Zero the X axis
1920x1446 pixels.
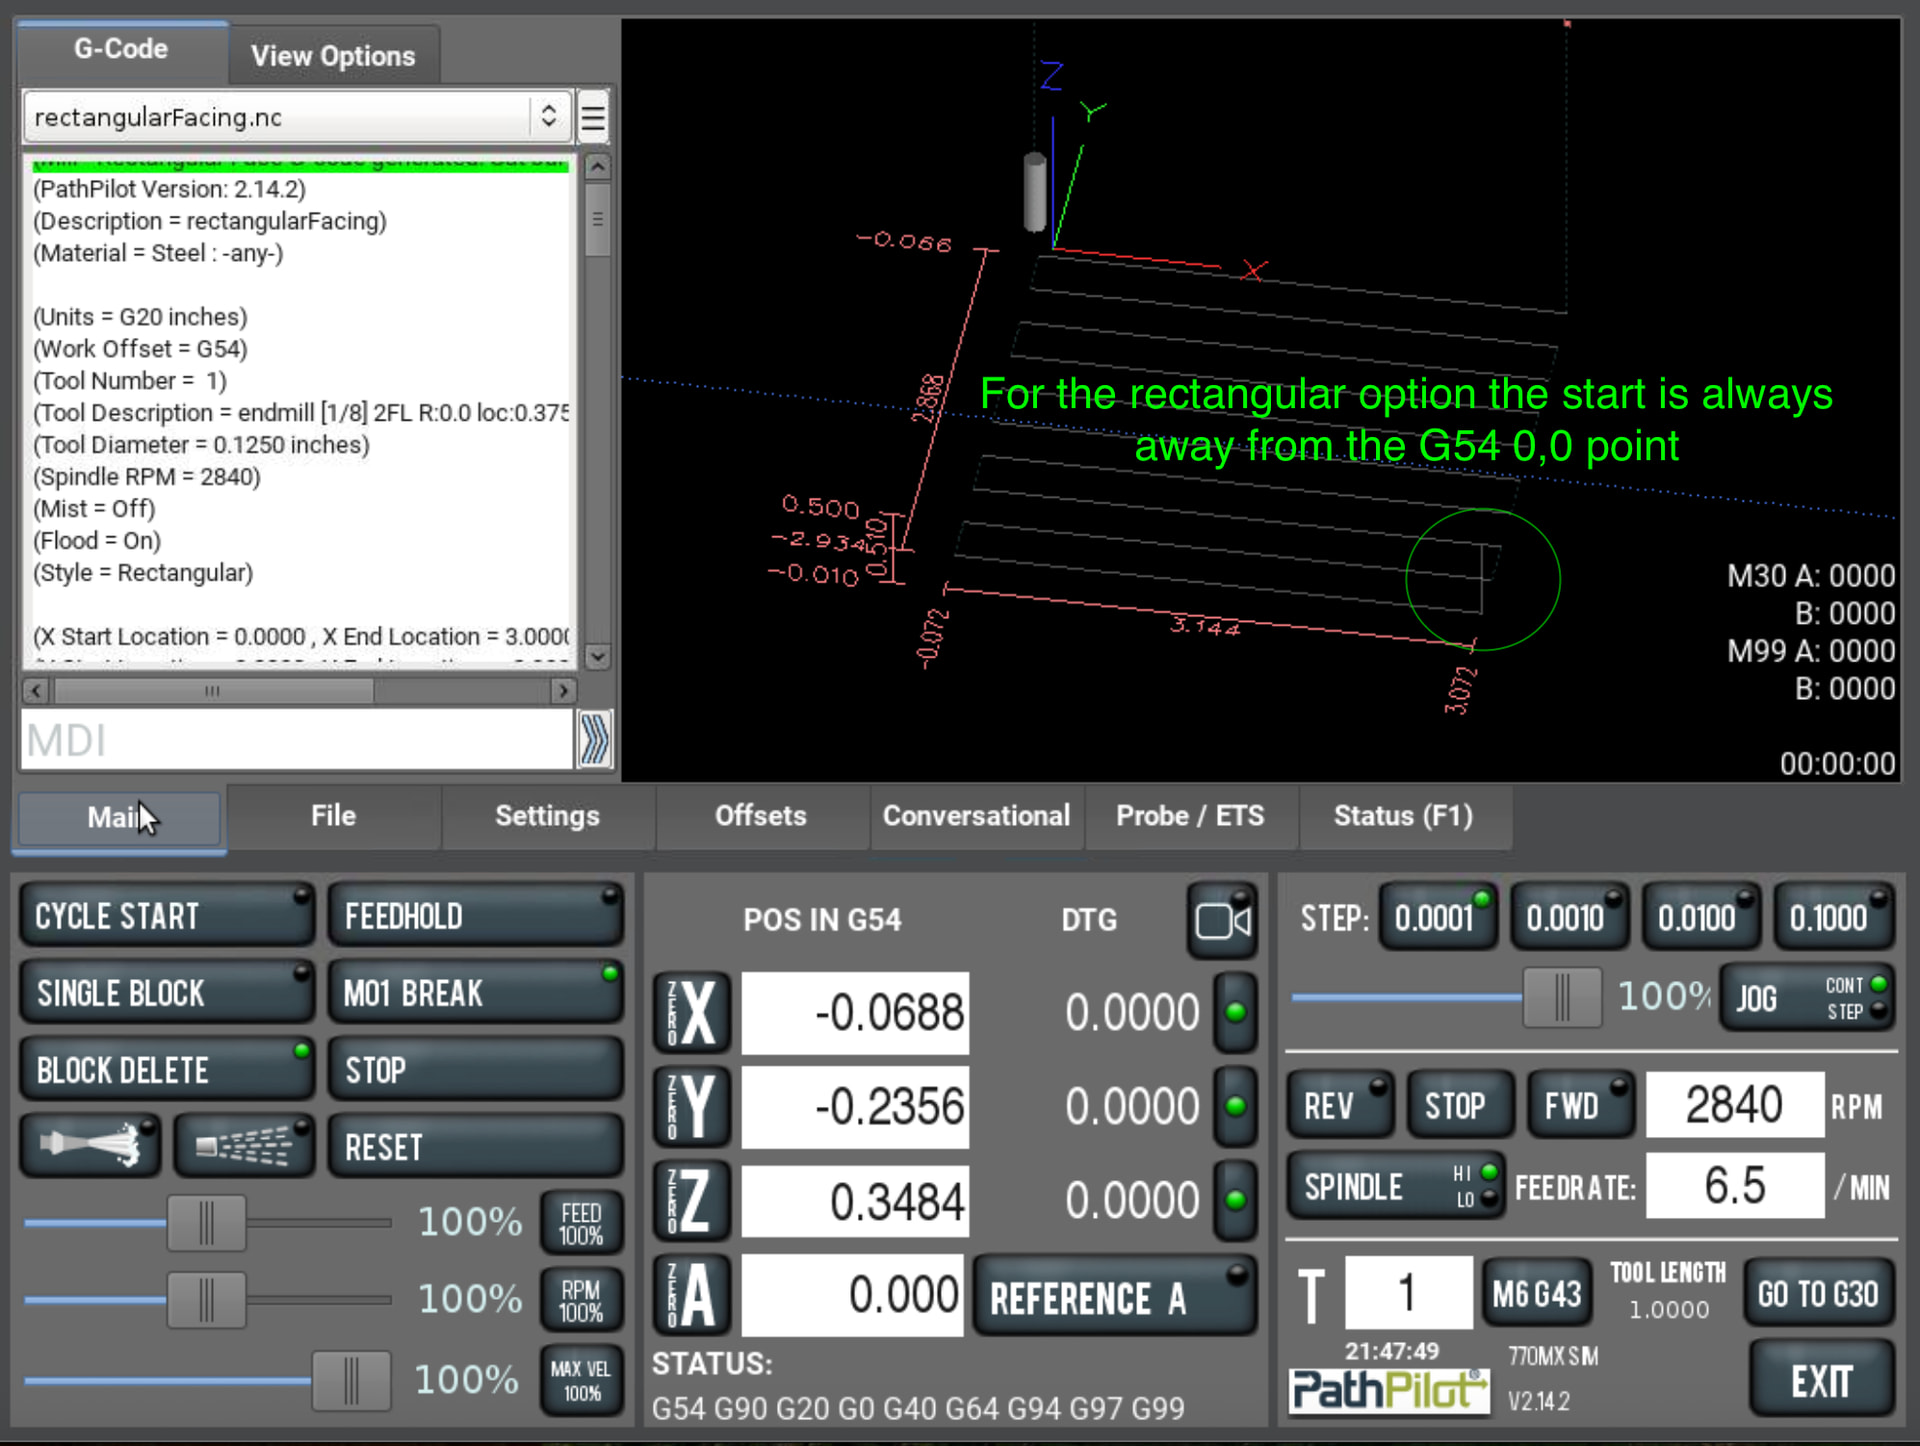[692, 1012]
